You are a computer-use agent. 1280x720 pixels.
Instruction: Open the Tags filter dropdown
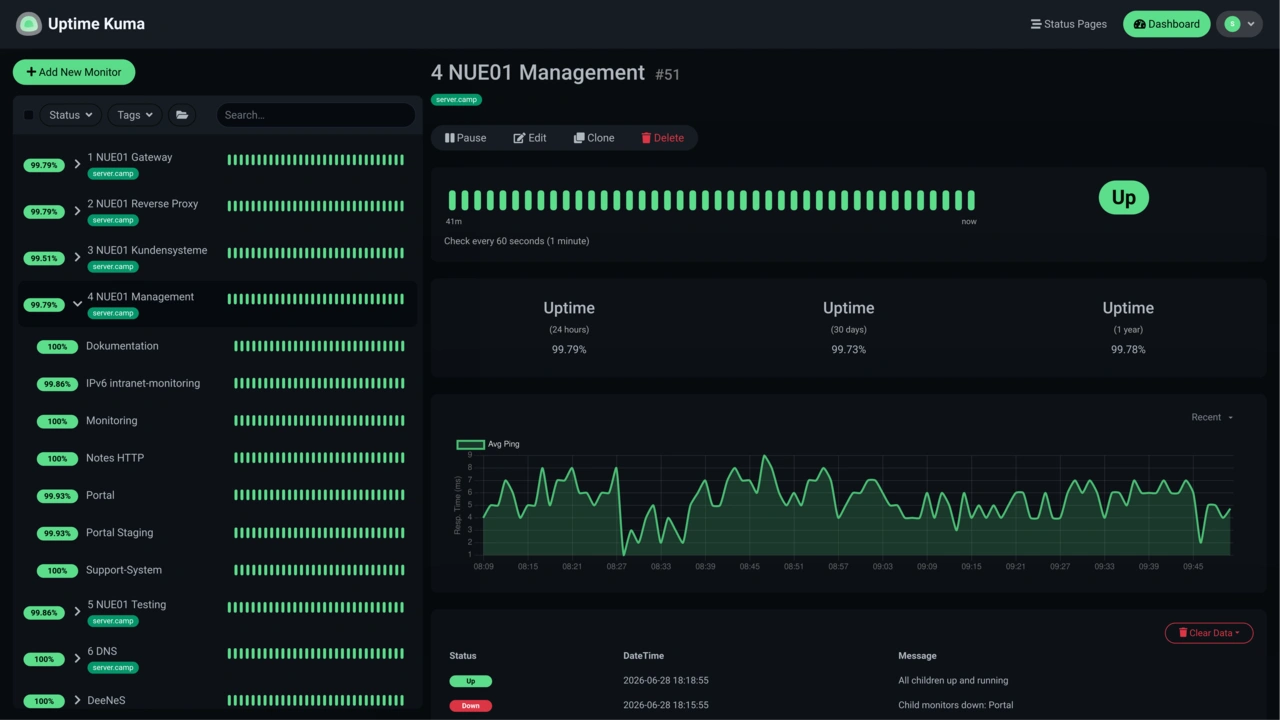pyautogui.click(x=135, y=115)
